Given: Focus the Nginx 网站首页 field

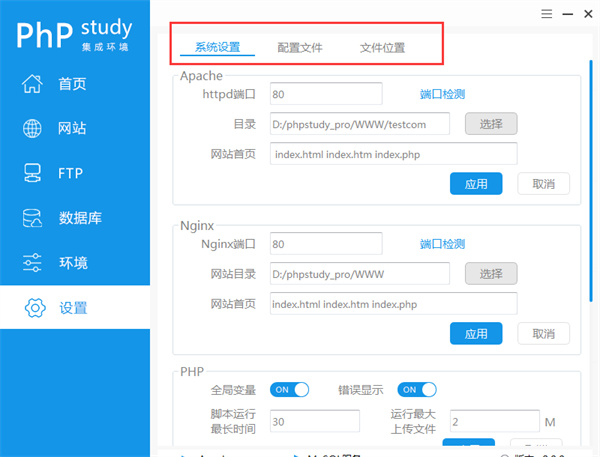Looking at the screenshot, I should pyautogui.click(x=394, y=304).
